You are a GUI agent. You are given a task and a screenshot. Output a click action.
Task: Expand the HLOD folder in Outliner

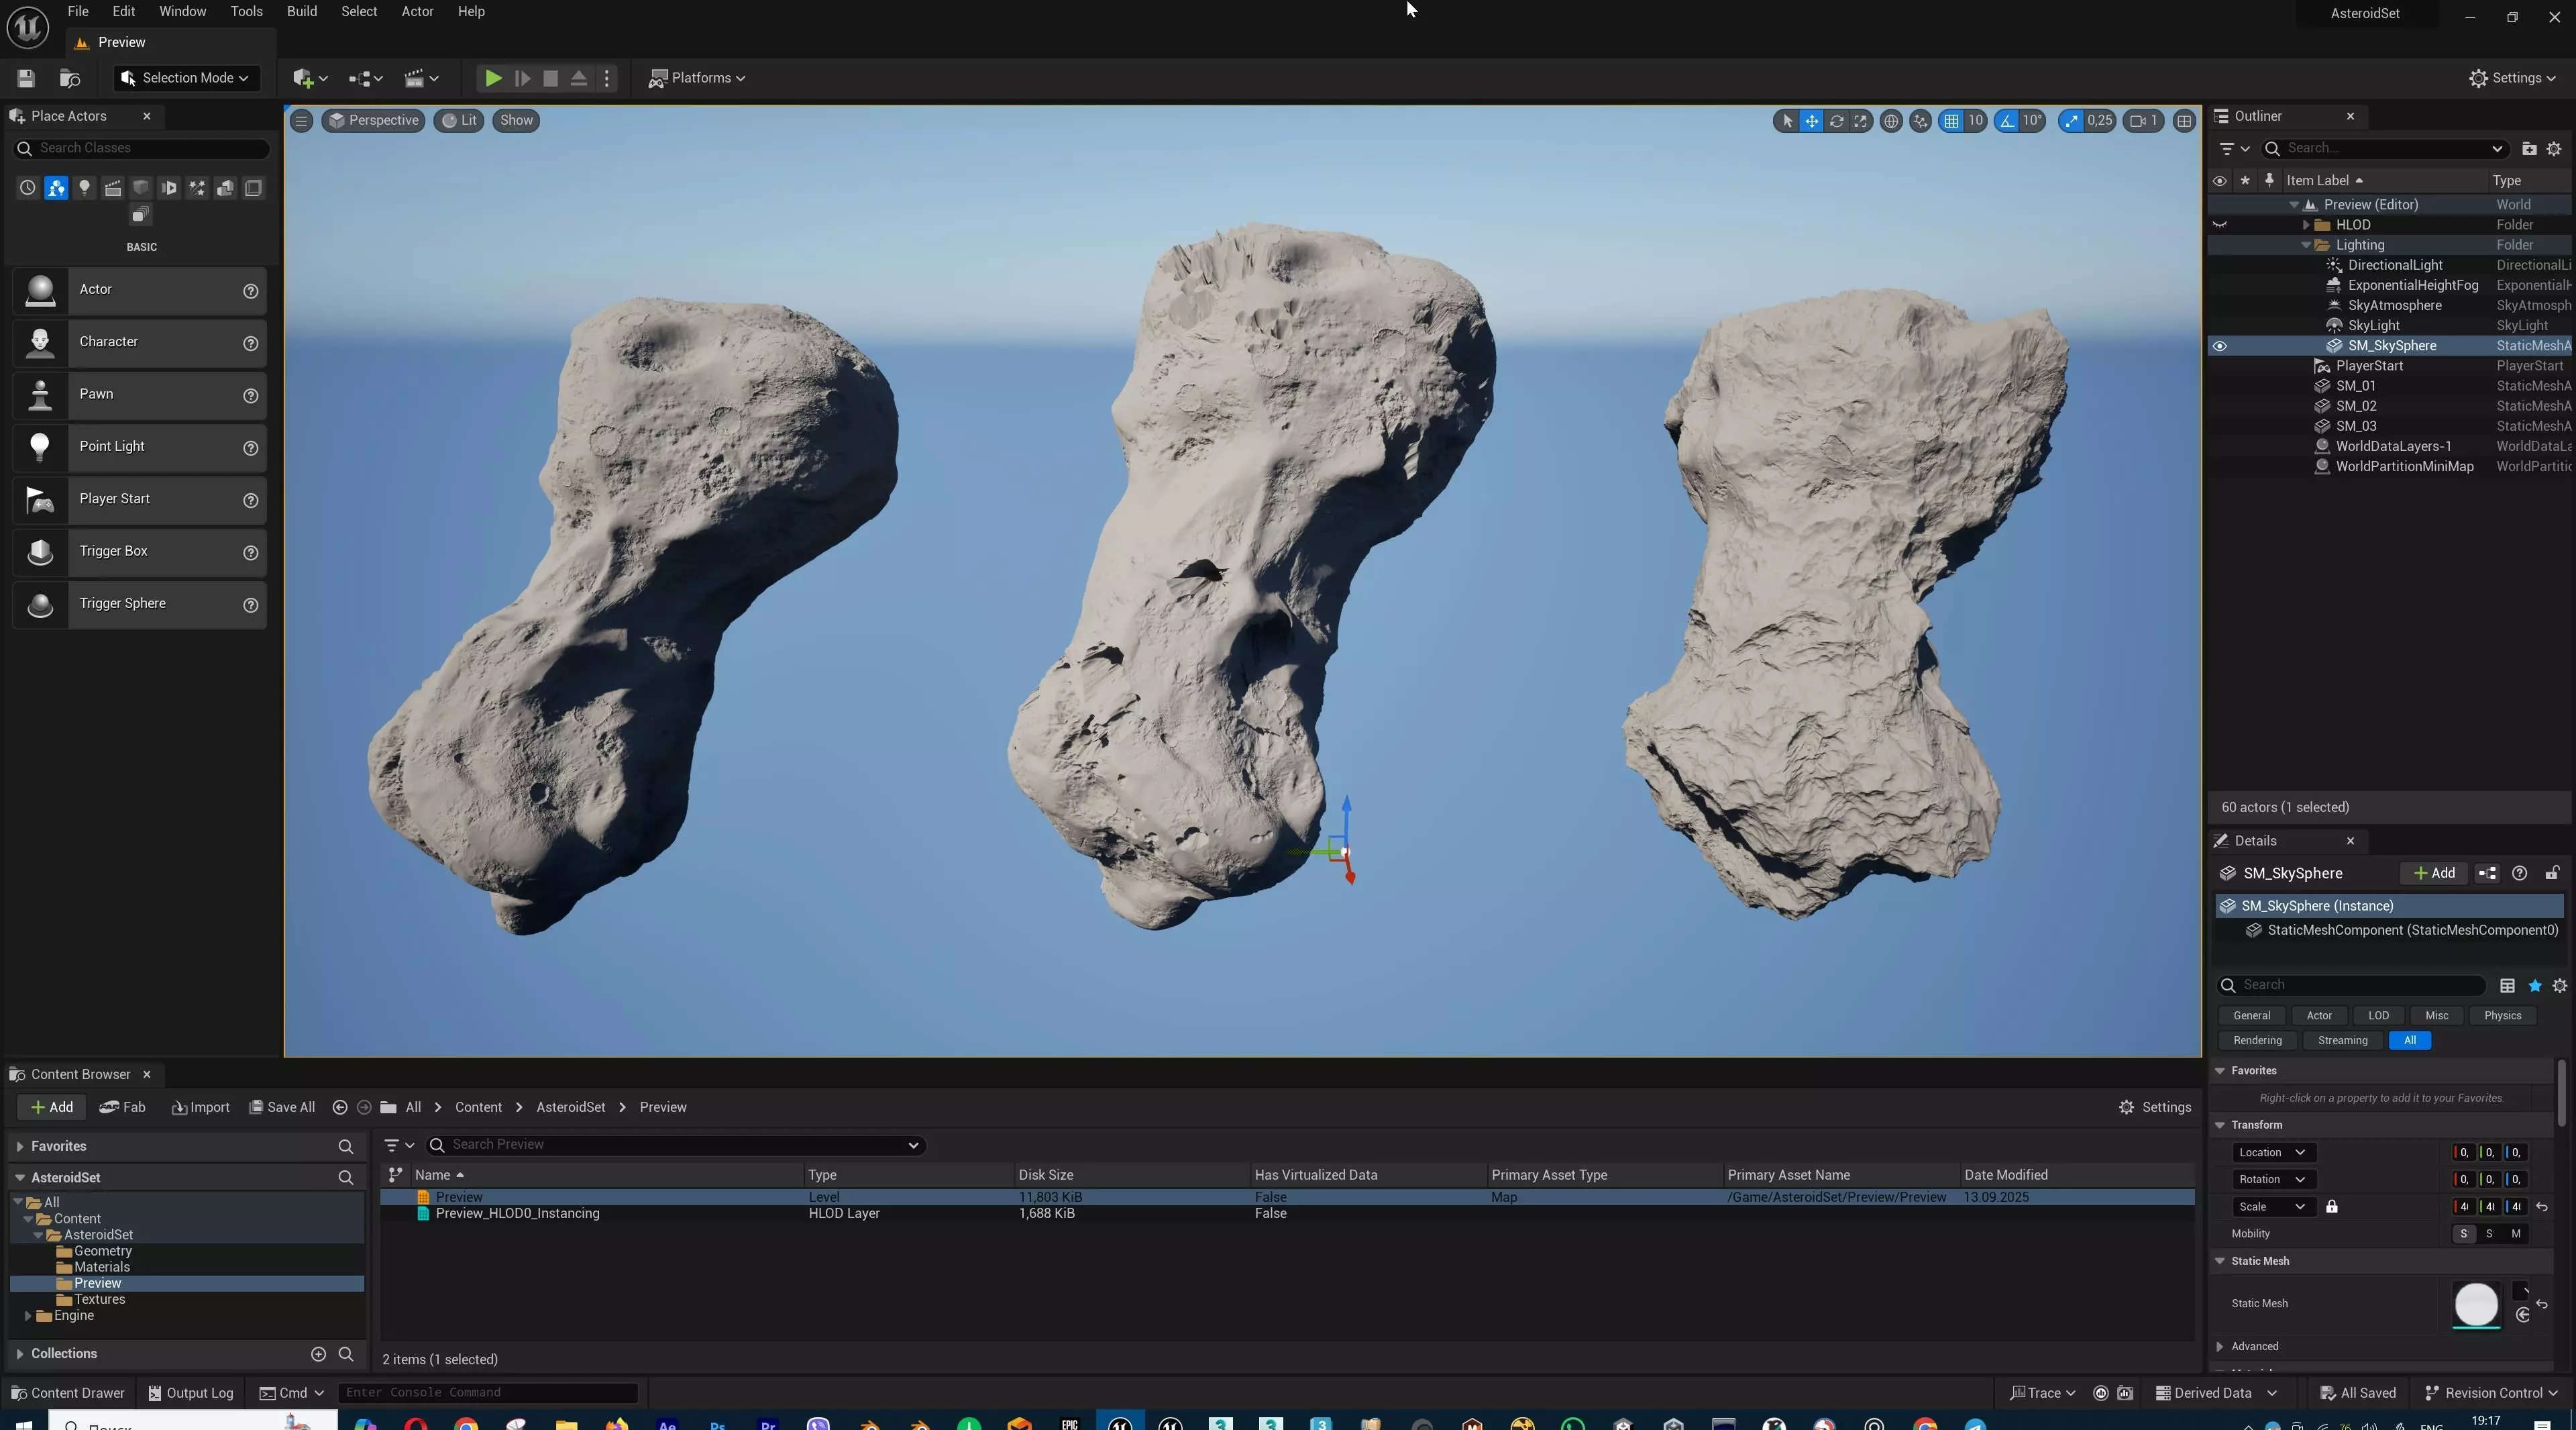2306,225
